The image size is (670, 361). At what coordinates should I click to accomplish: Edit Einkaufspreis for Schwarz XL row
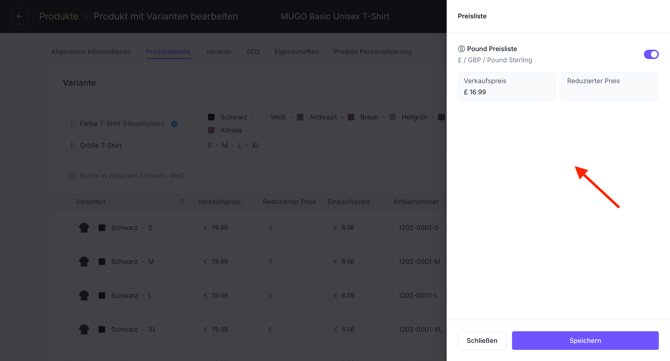click(355, 329)
